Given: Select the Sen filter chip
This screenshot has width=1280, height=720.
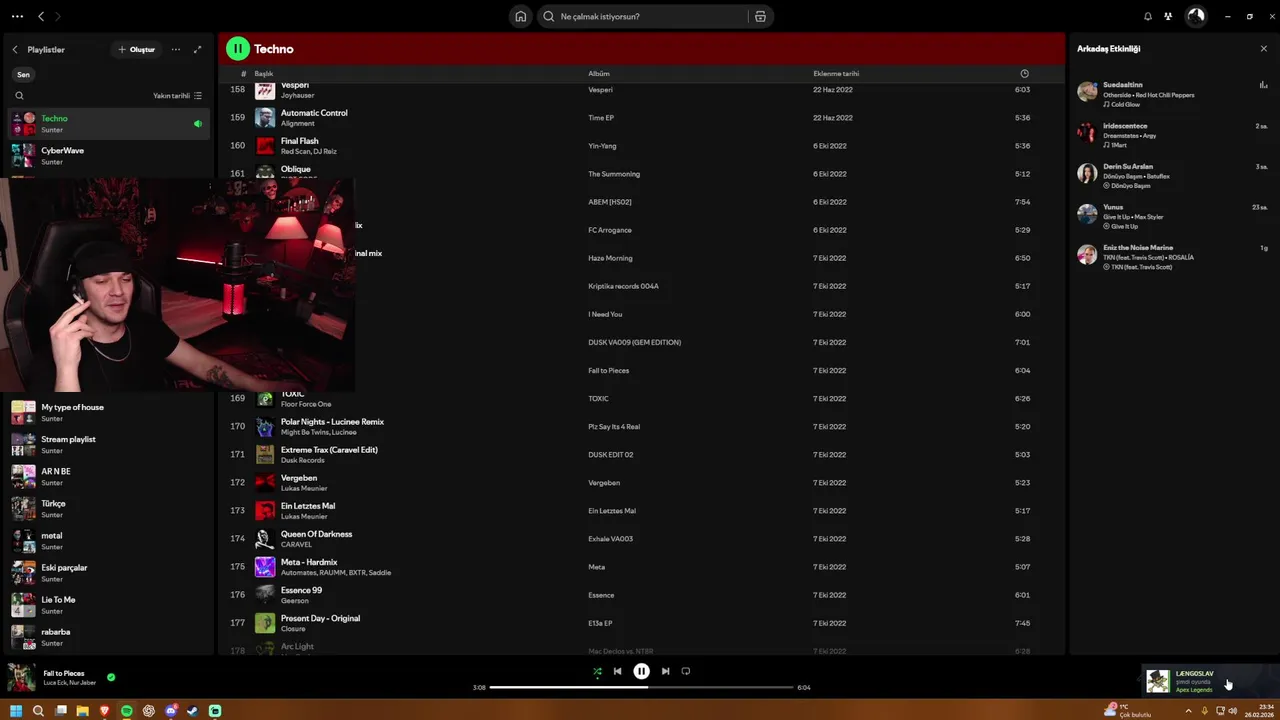Looking at the screenshot, I should pyautogui.click(x=23, y=74).
